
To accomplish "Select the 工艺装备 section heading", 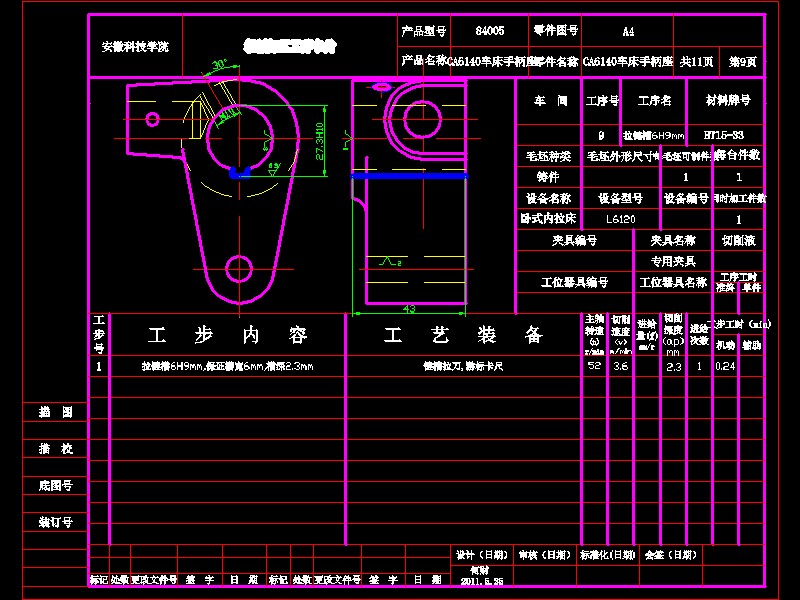I will (463, 335).
